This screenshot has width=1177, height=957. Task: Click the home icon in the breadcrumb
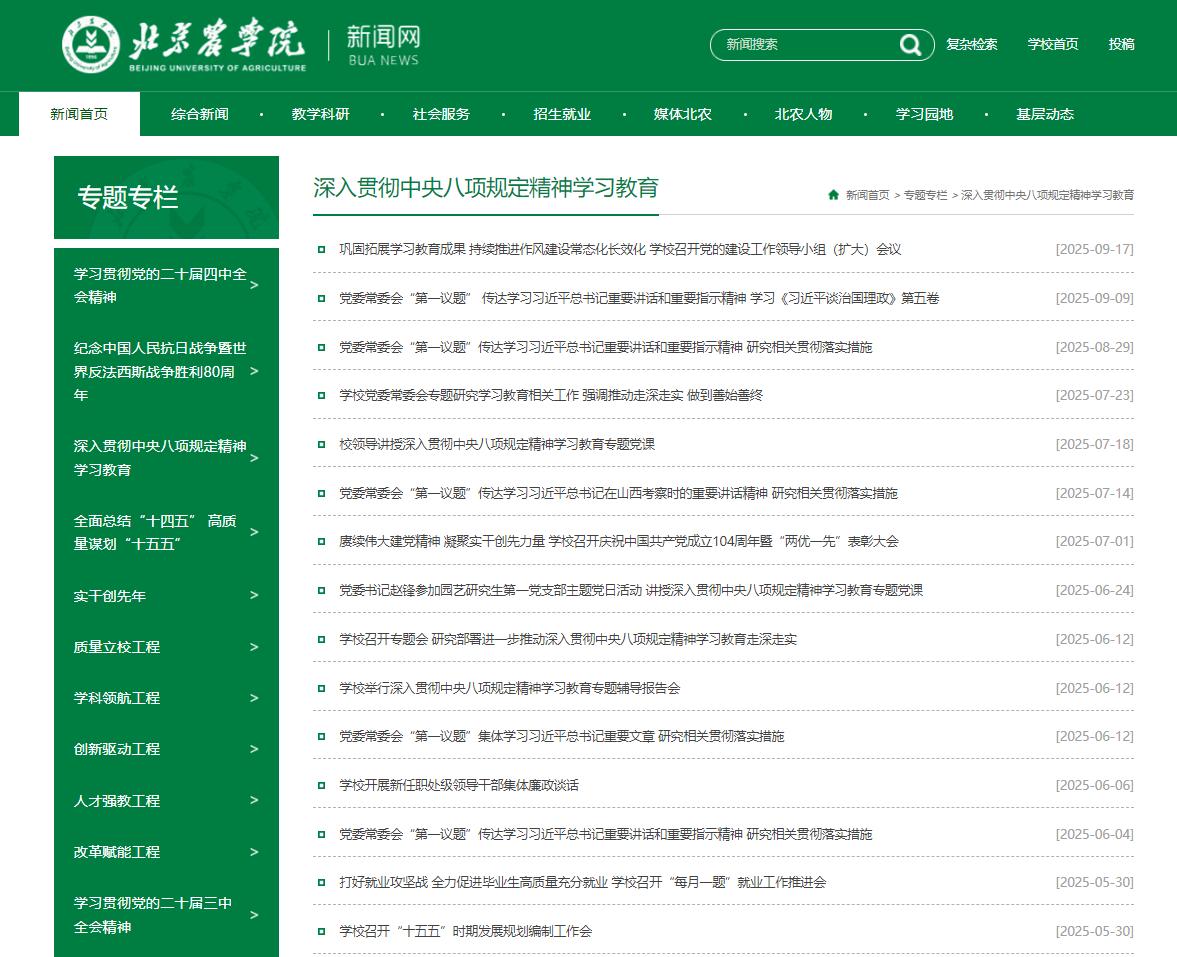pyautogui.click(x=833, y=195)
